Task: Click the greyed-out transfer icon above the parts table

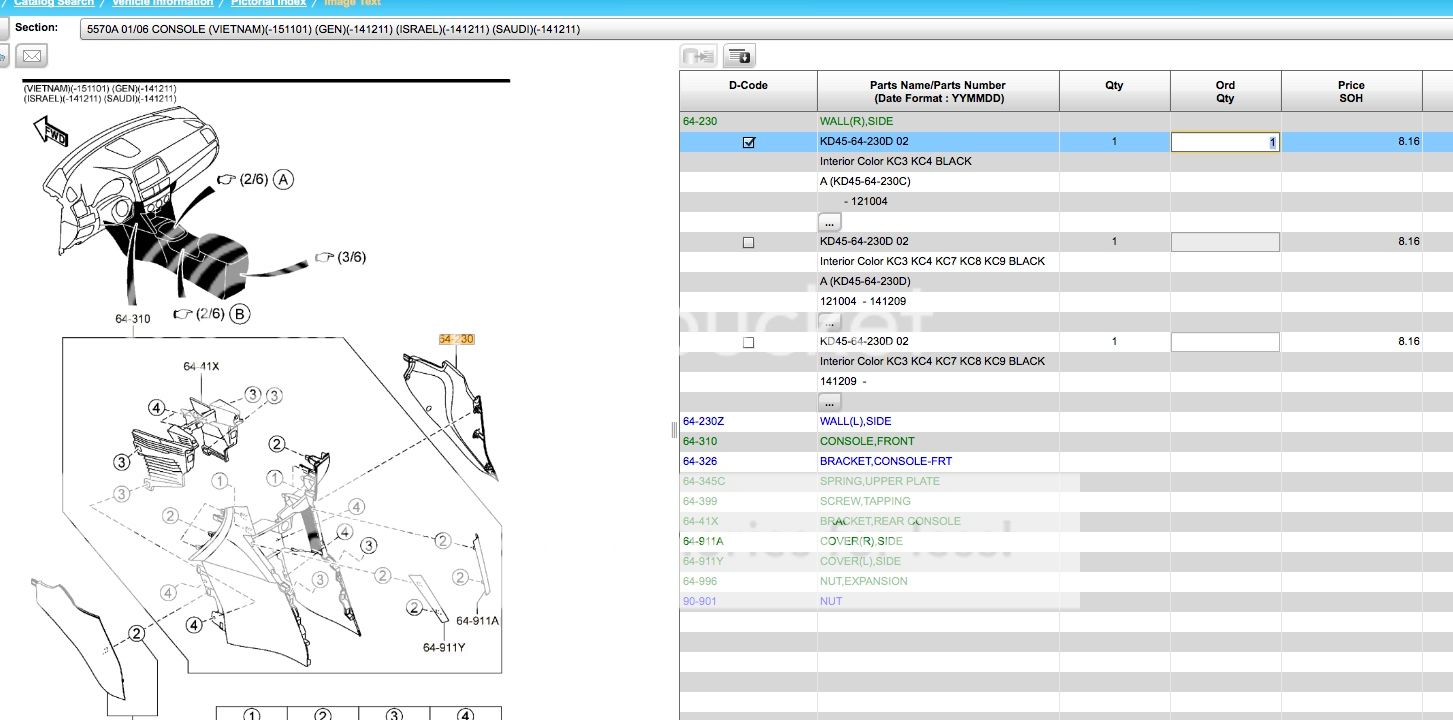Action: pyautogui.click(x=698, y=56)
